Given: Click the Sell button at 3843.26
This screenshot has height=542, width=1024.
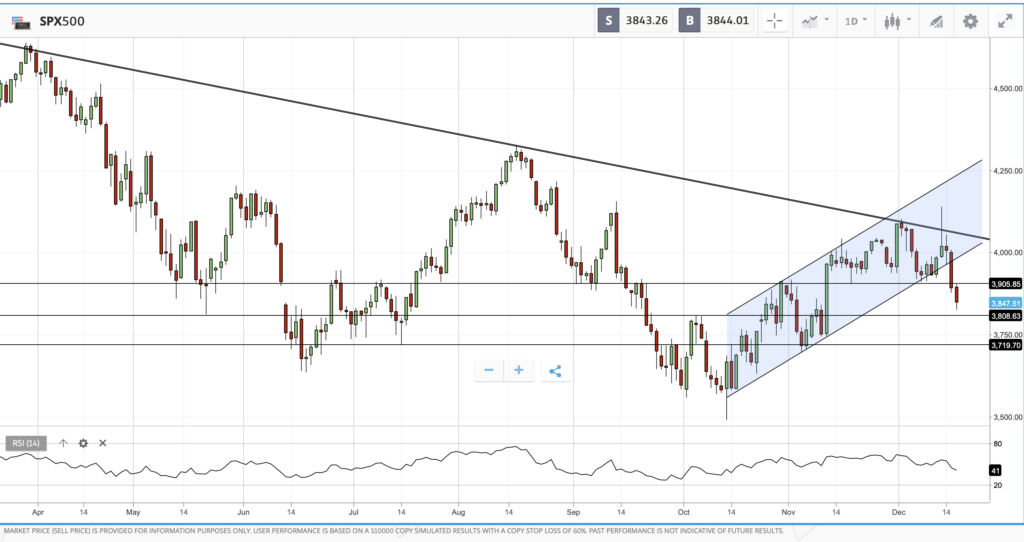Looking at the screenshot, I should 634,20.
